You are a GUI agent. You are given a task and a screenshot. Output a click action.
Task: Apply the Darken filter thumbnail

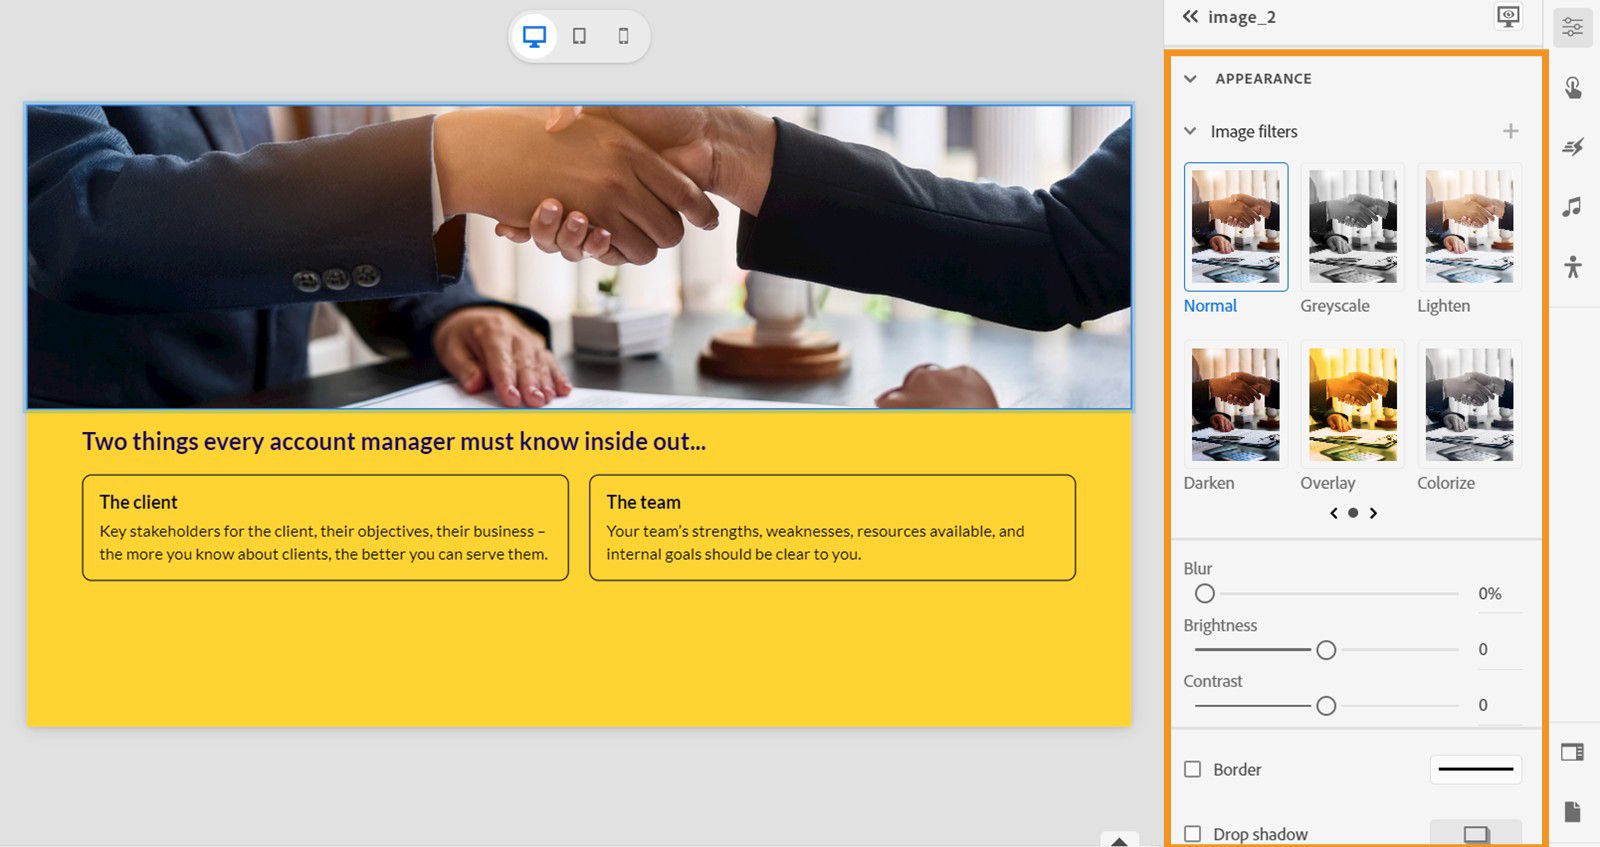[x=1236, y=404]
